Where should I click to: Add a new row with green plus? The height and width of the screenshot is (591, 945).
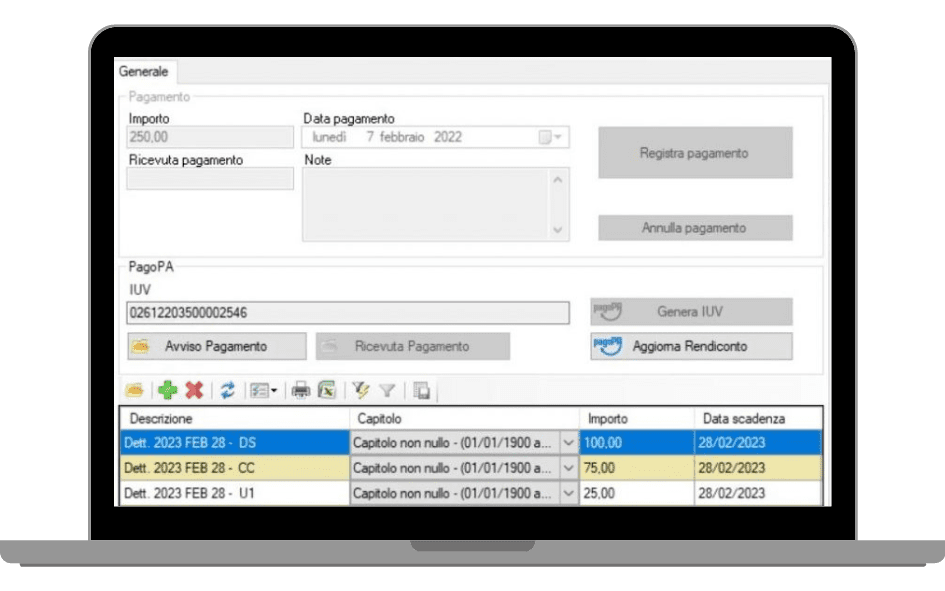168,391
